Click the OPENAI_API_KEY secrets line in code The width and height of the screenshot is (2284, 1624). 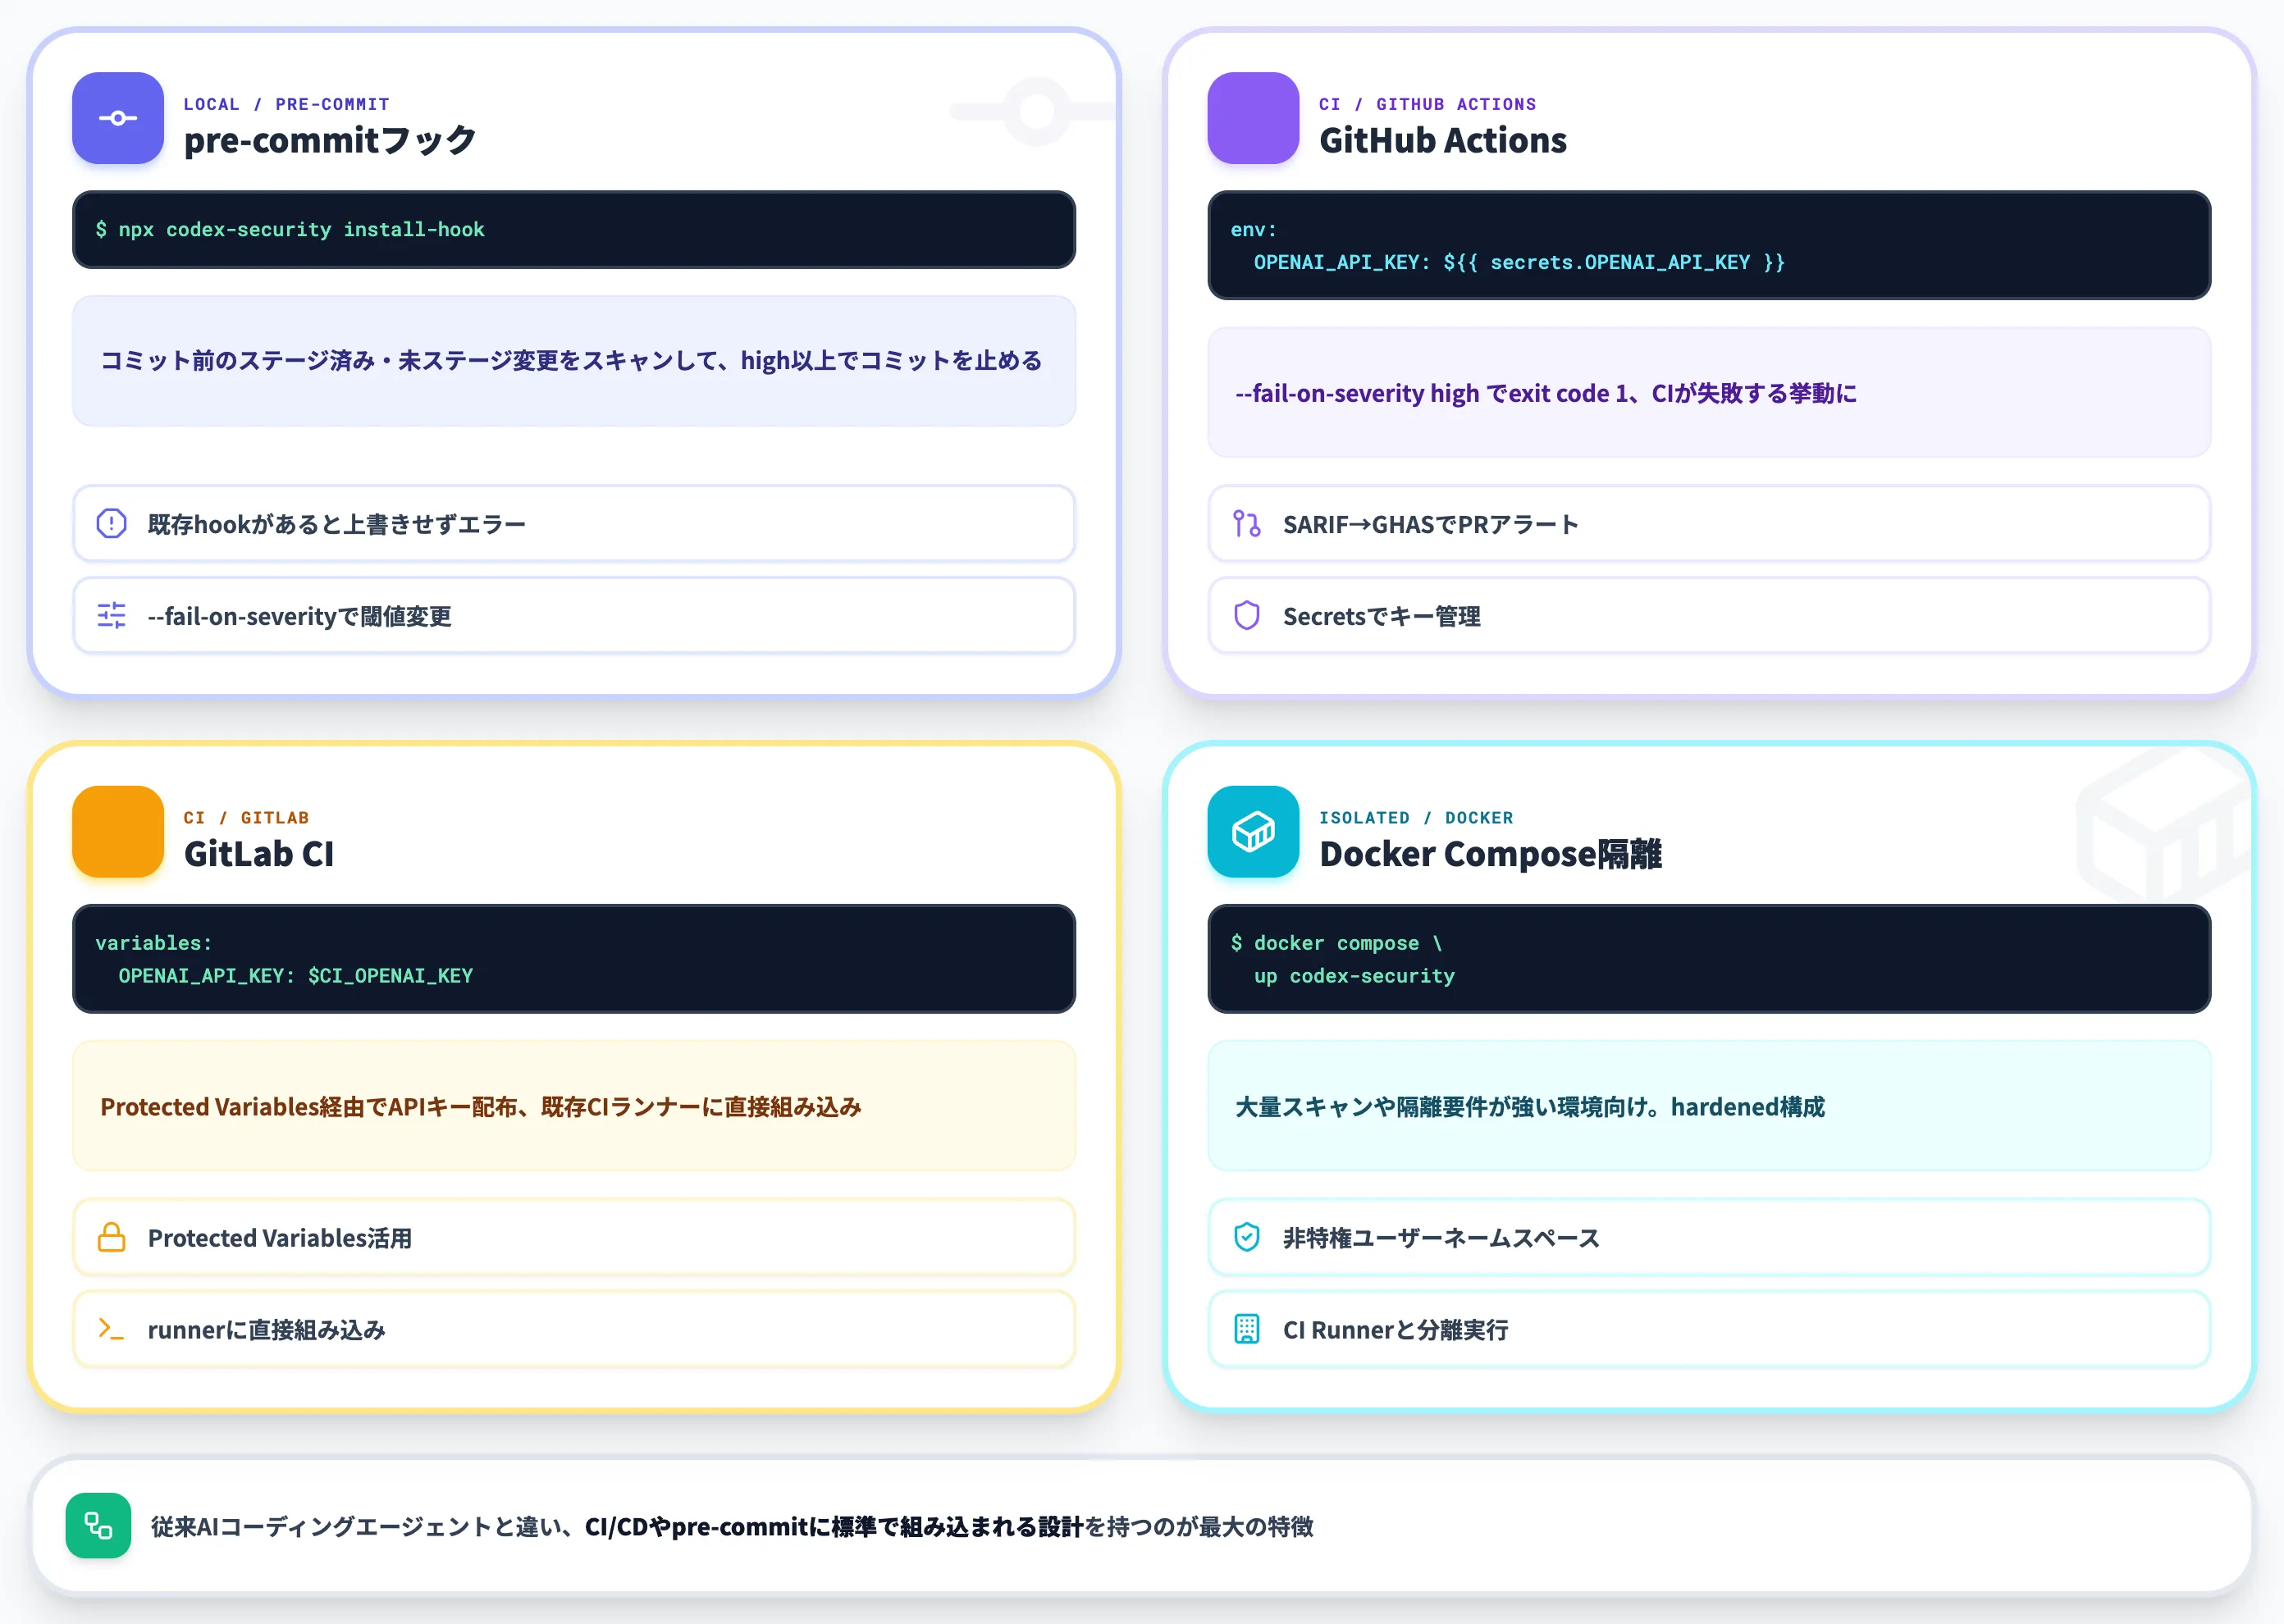click(x=1519, y=262)
